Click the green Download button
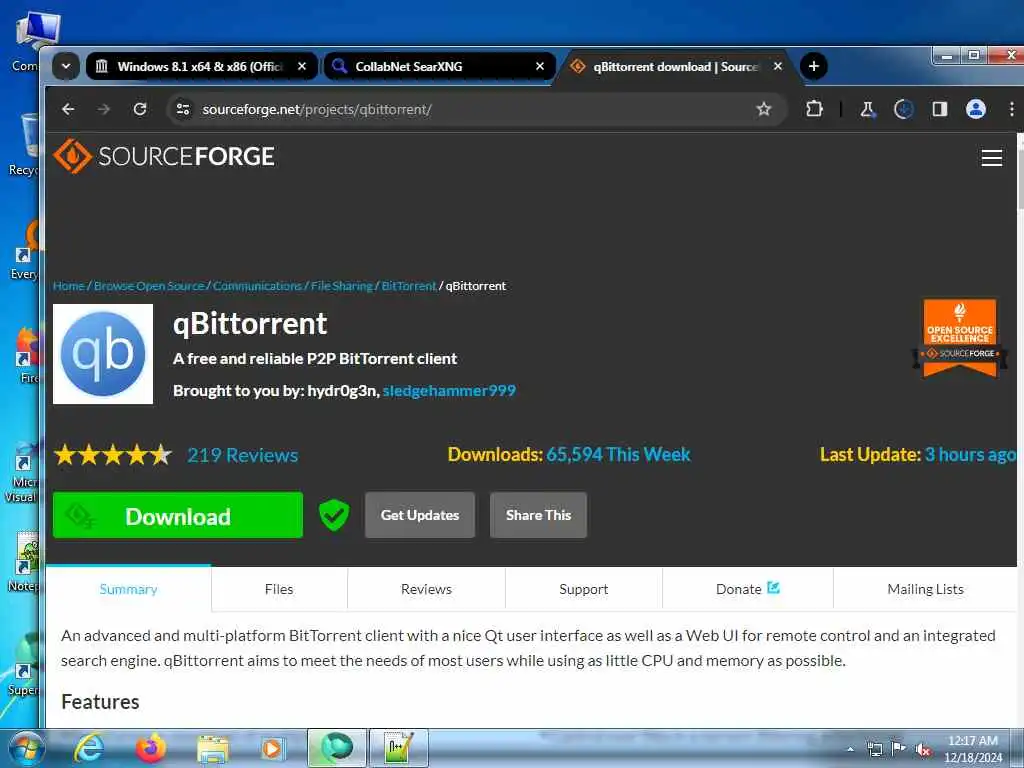 [178, 515]
